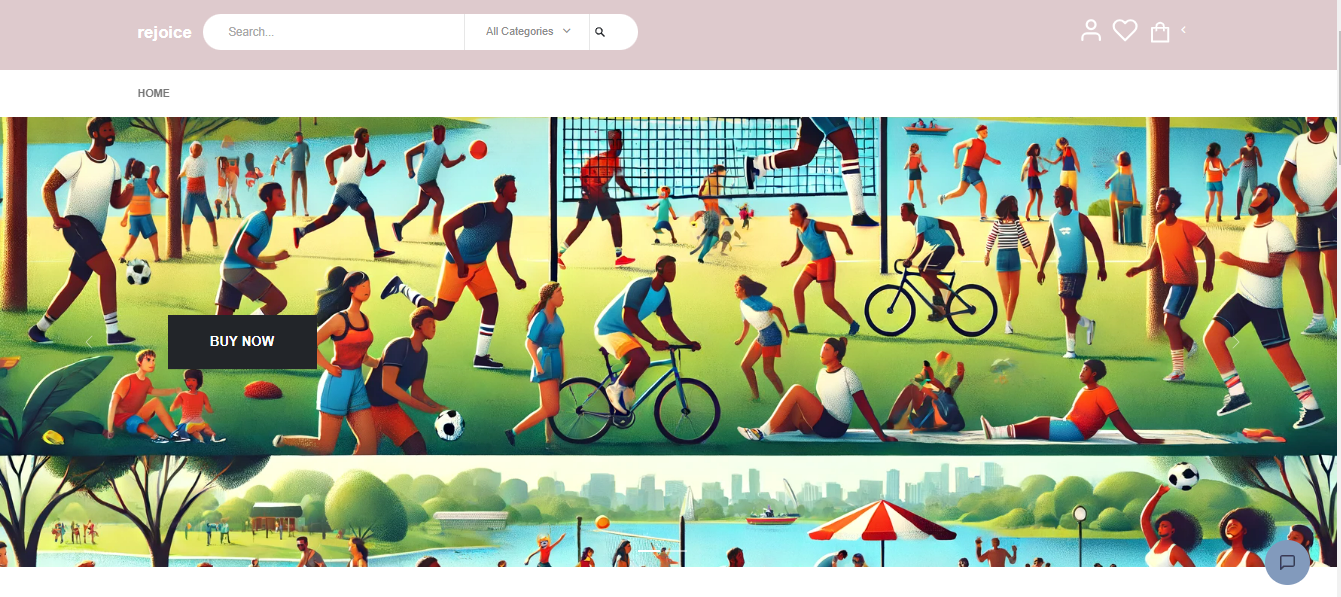
Task: Show previous slide with left carousel arrow
Action: click(x=89, y=342)
